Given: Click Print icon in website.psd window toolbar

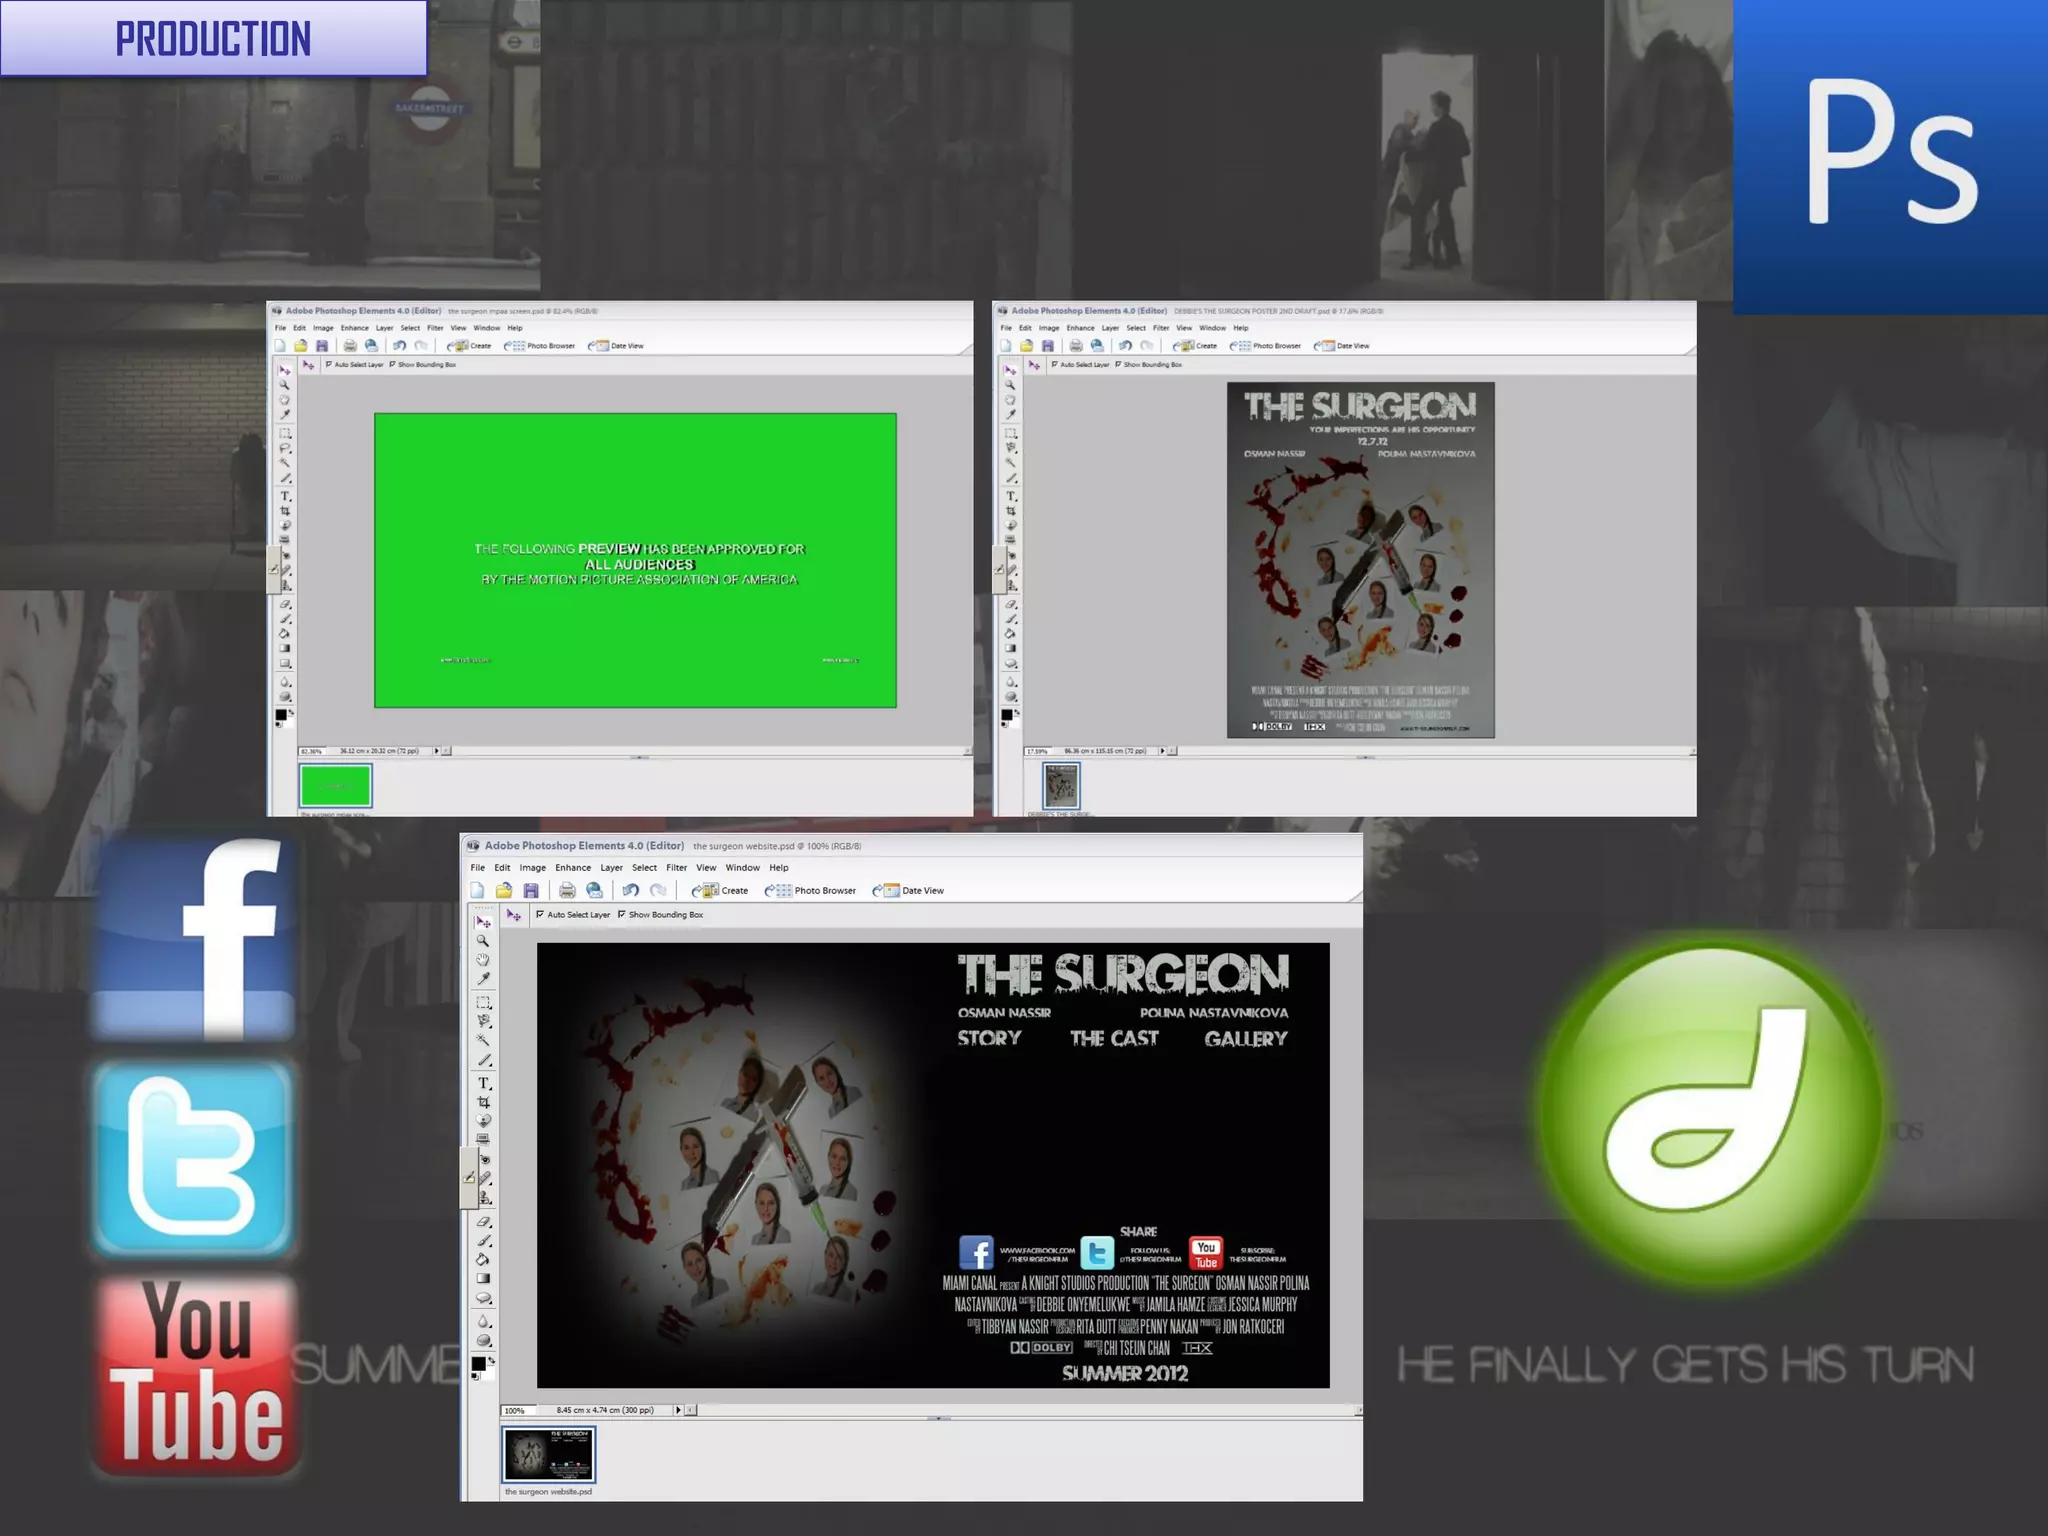Looking at the screenshot, I should (567, 890).
